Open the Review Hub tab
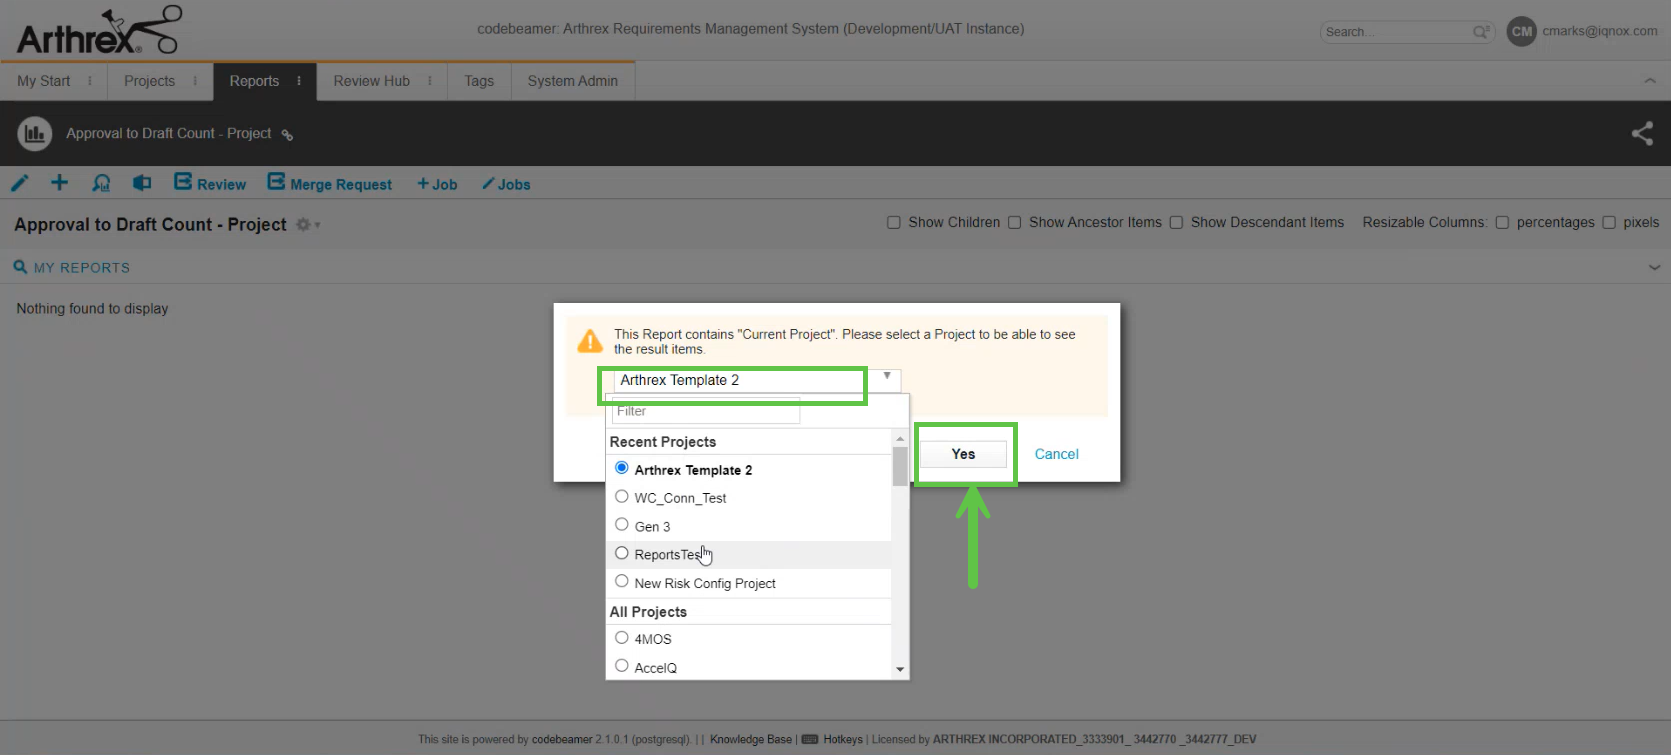The image size is (1671, 755). click(371, 81)
